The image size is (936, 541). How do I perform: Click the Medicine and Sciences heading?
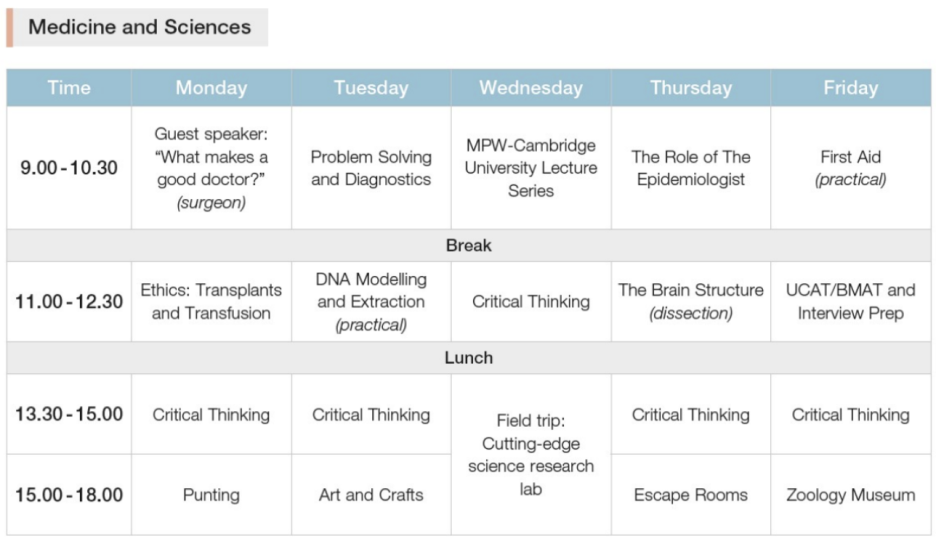pos(139,27)
